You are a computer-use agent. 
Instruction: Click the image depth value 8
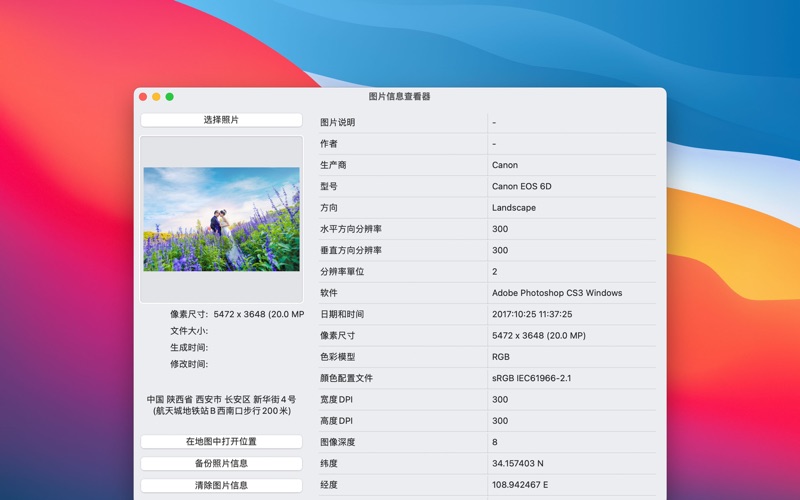494,442
